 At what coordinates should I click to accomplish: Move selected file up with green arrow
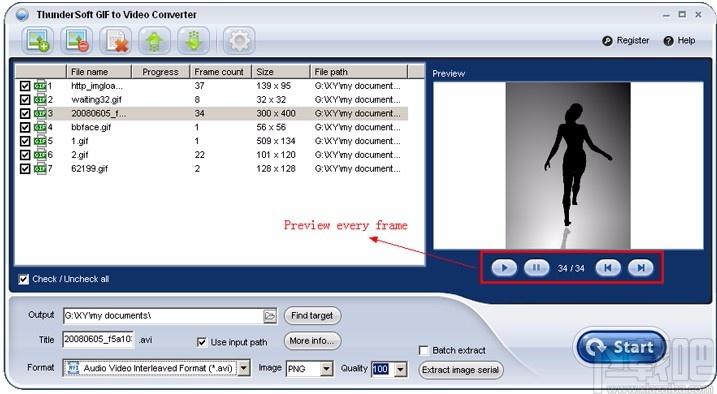tap(155, 40)
